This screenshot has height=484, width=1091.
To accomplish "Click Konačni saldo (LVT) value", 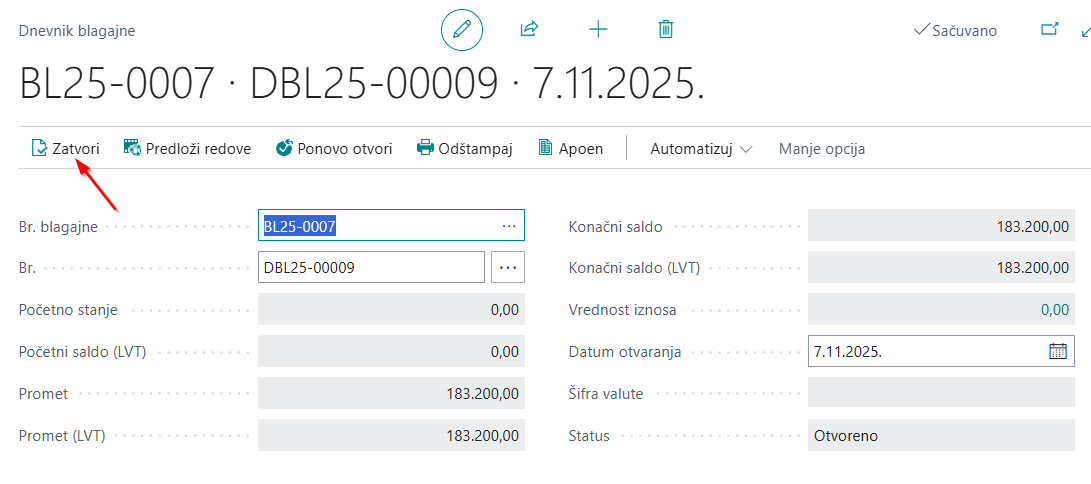I will pos(941,267).
